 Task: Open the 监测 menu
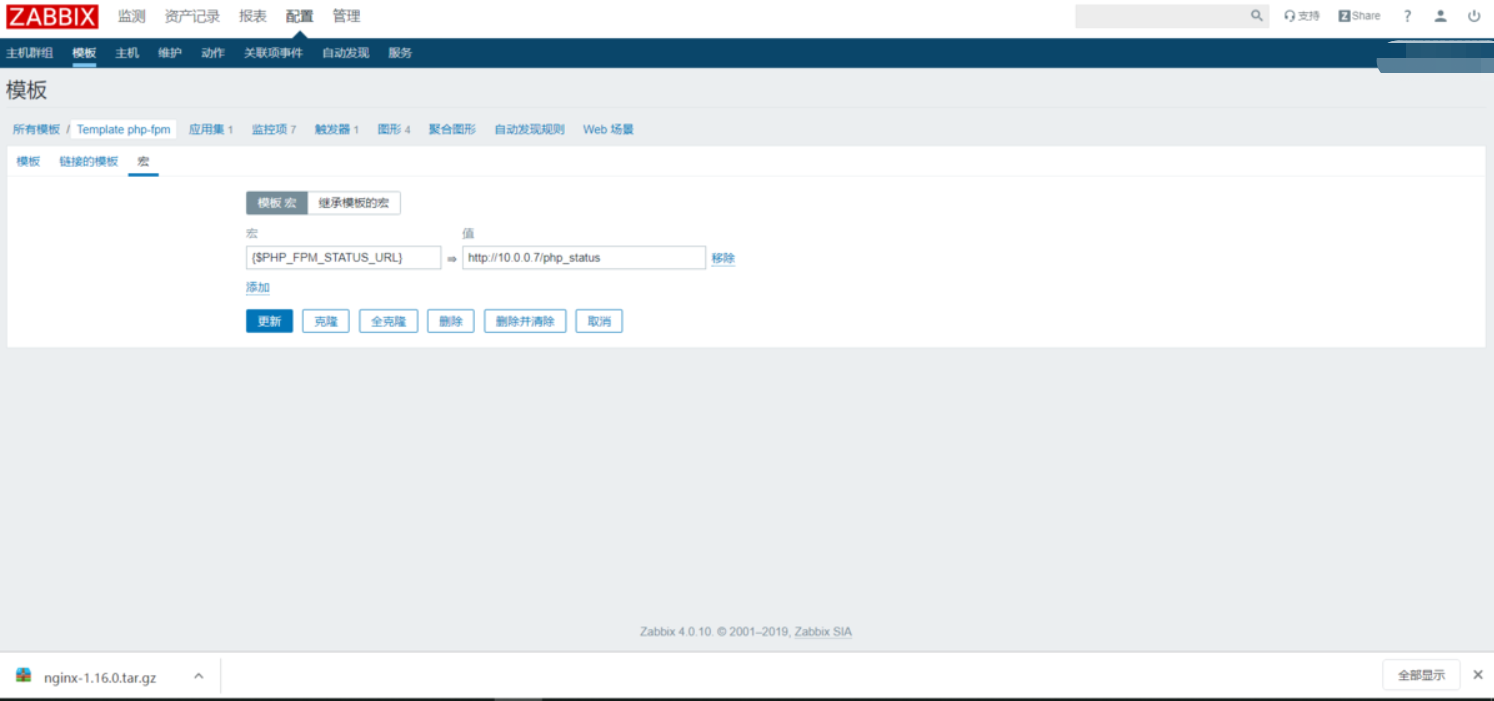[x=131, y=16]
